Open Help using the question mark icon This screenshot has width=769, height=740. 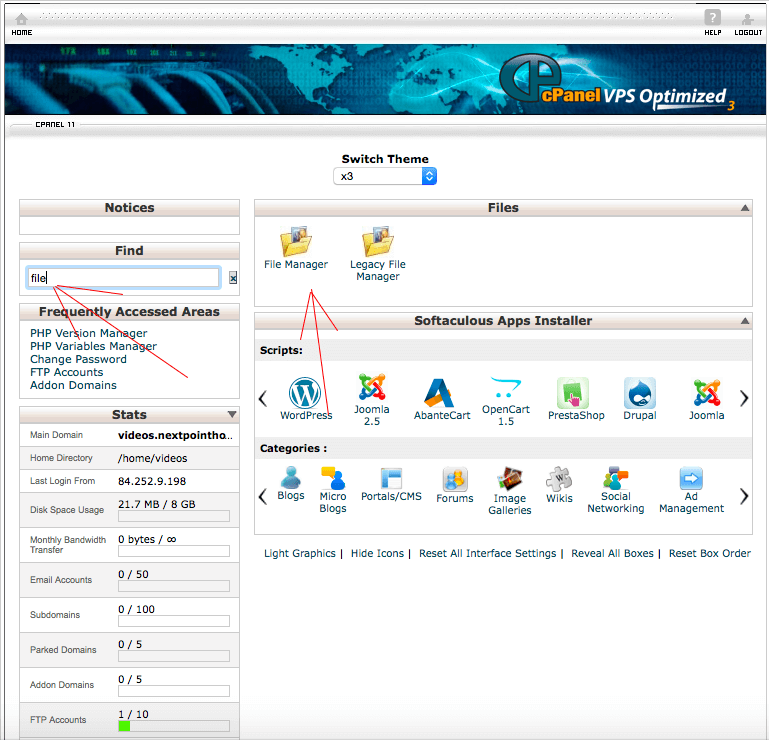[x=712, y=18]
